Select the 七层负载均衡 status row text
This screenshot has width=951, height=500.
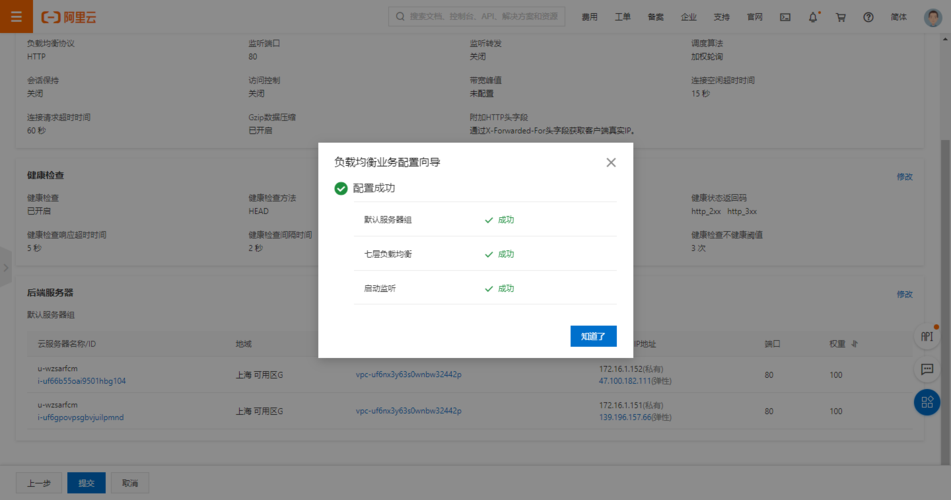[388, 254]
